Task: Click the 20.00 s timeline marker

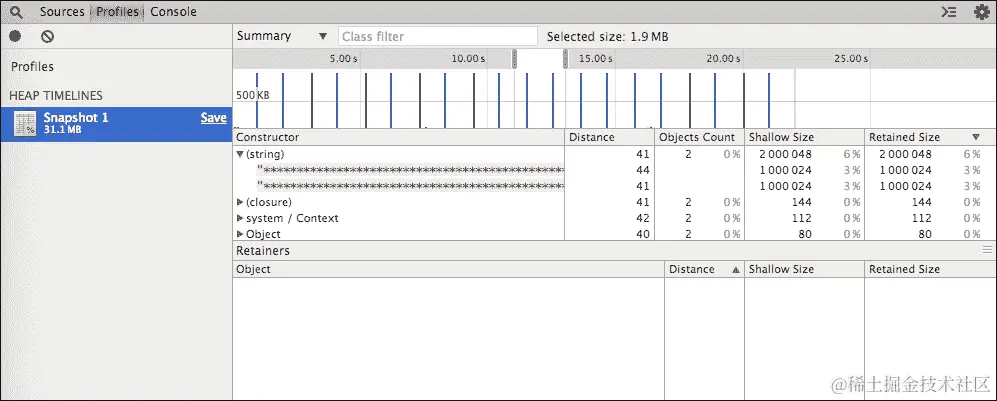Action: (723, 58)
